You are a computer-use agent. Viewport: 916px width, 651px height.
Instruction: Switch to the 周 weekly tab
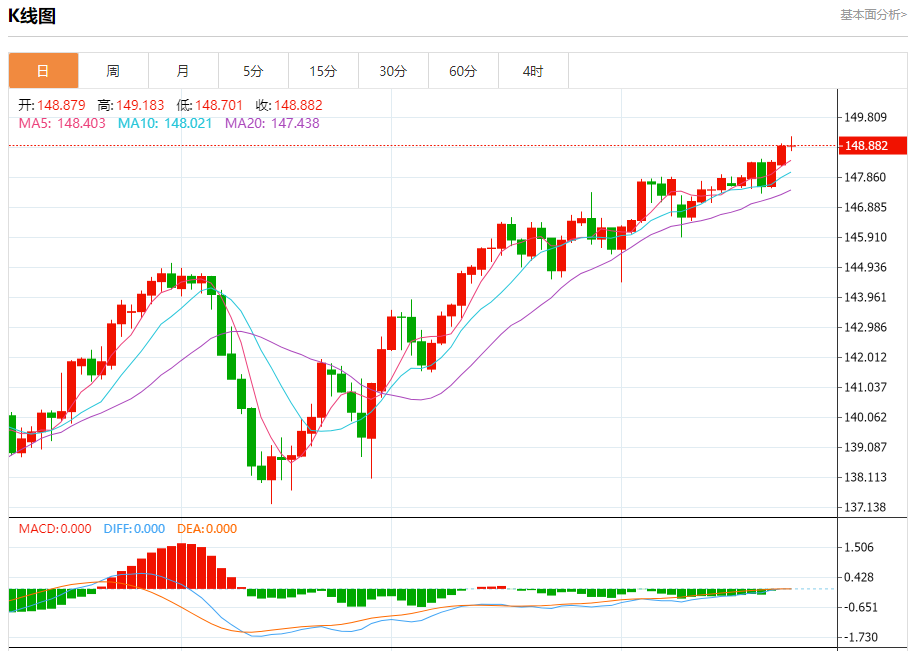point(113,71)
